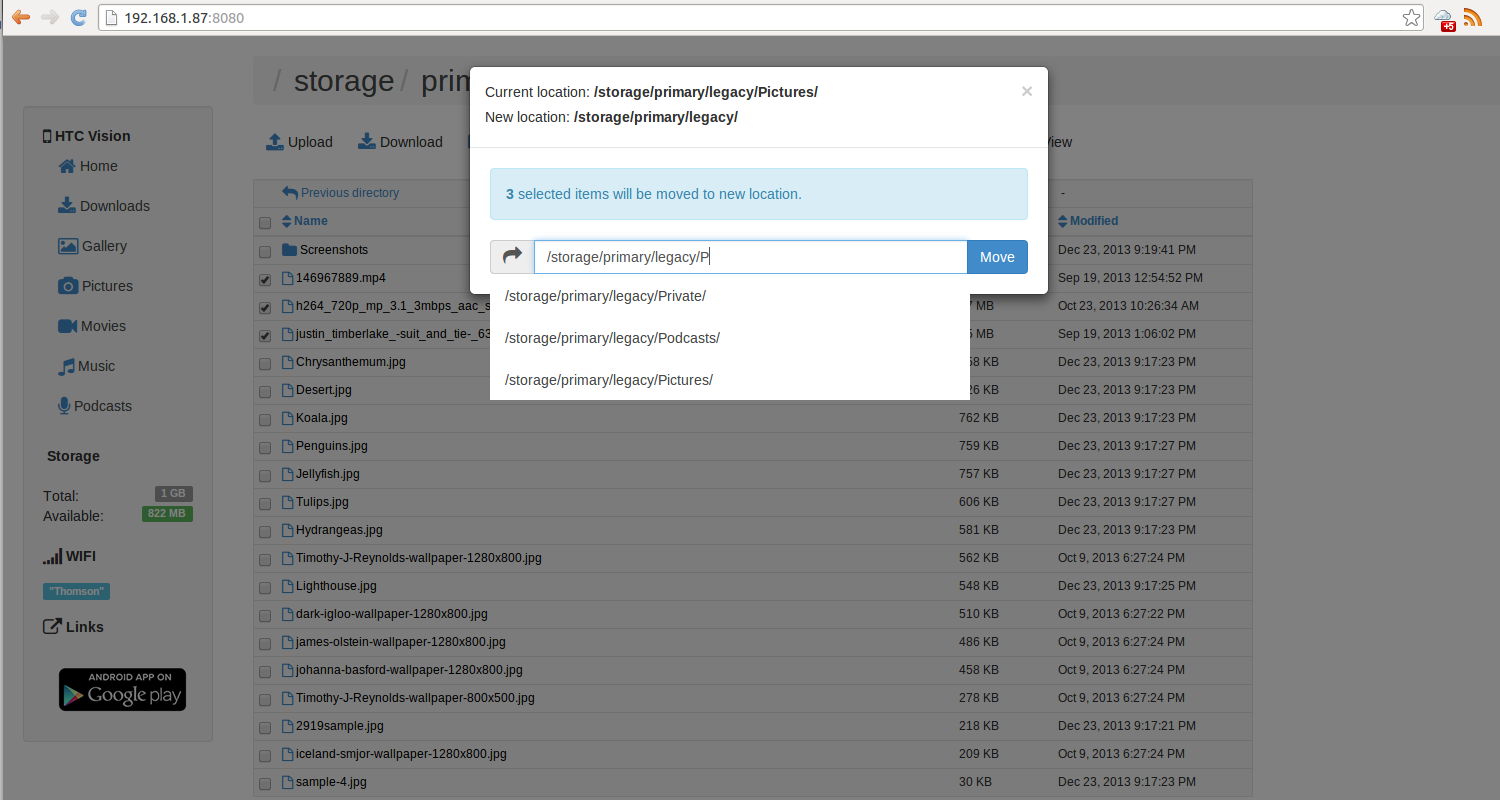The image size is (1500, 800).
Task: Uncheck the 146967889.mp4 checkbox
Action: pos(265,279)
